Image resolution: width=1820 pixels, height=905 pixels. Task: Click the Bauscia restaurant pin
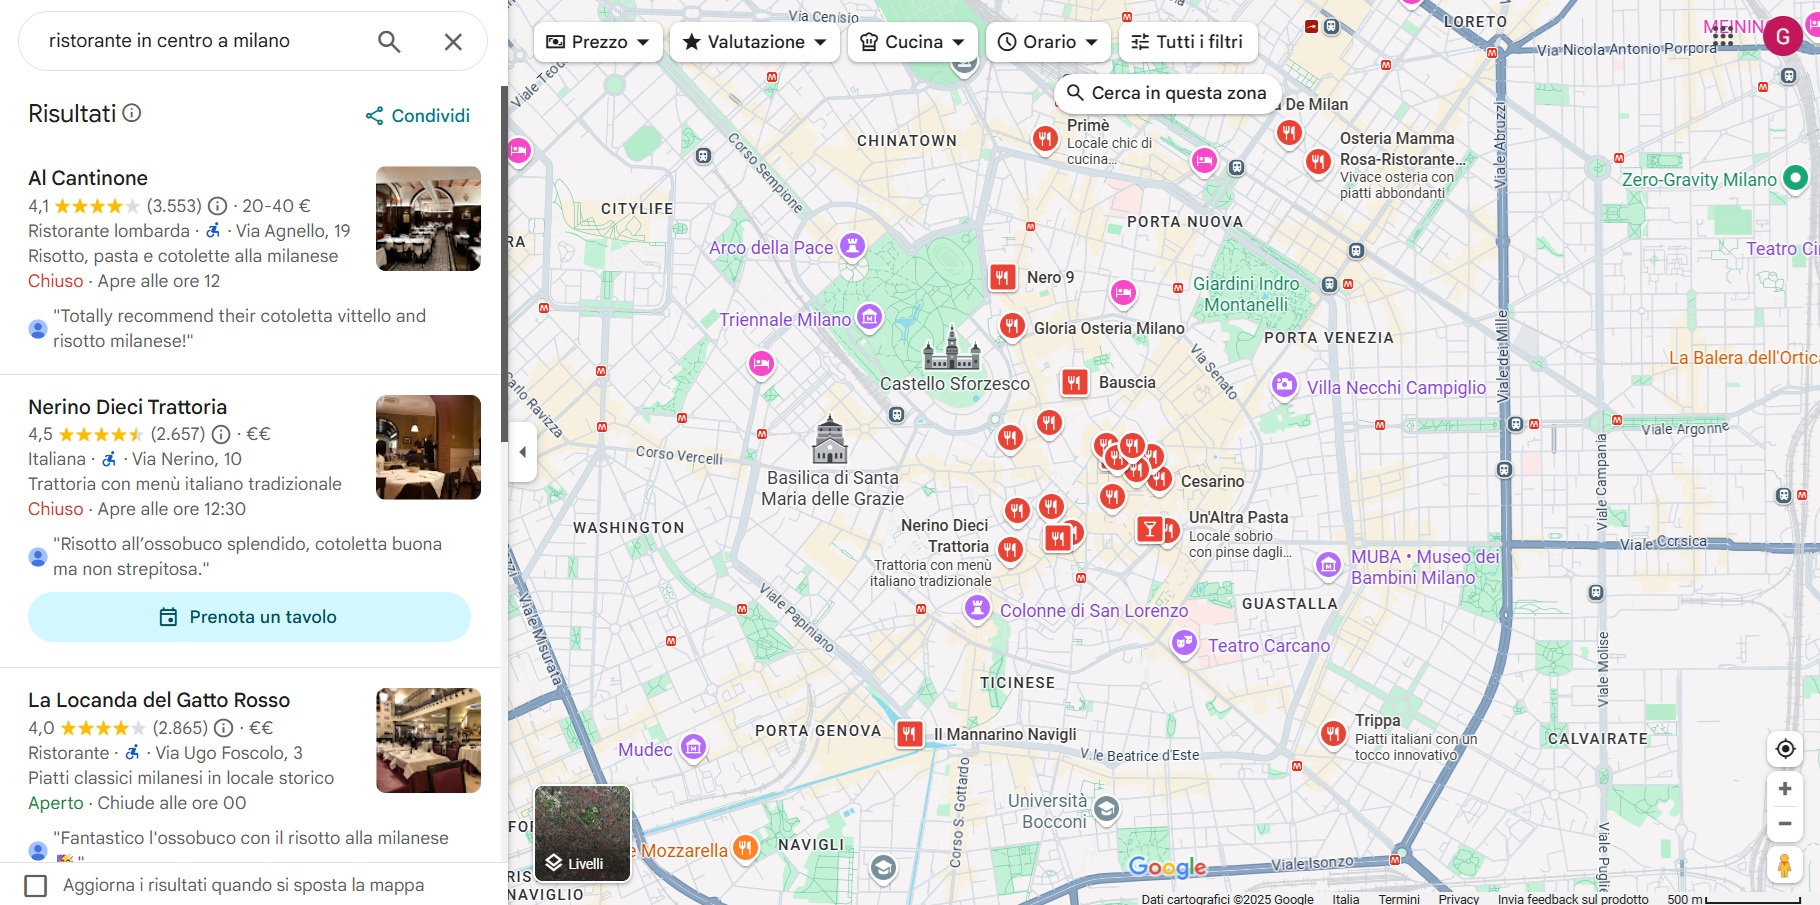(1074, 383)
